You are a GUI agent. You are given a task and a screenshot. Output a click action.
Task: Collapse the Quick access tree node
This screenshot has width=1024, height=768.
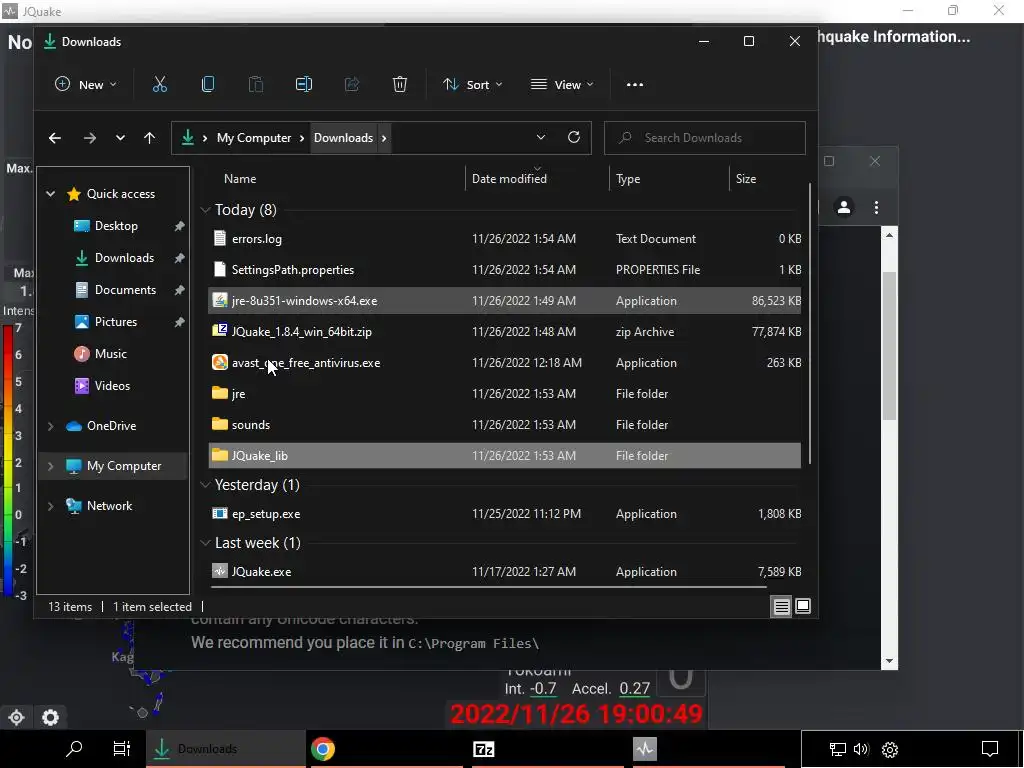click(51, 194)
